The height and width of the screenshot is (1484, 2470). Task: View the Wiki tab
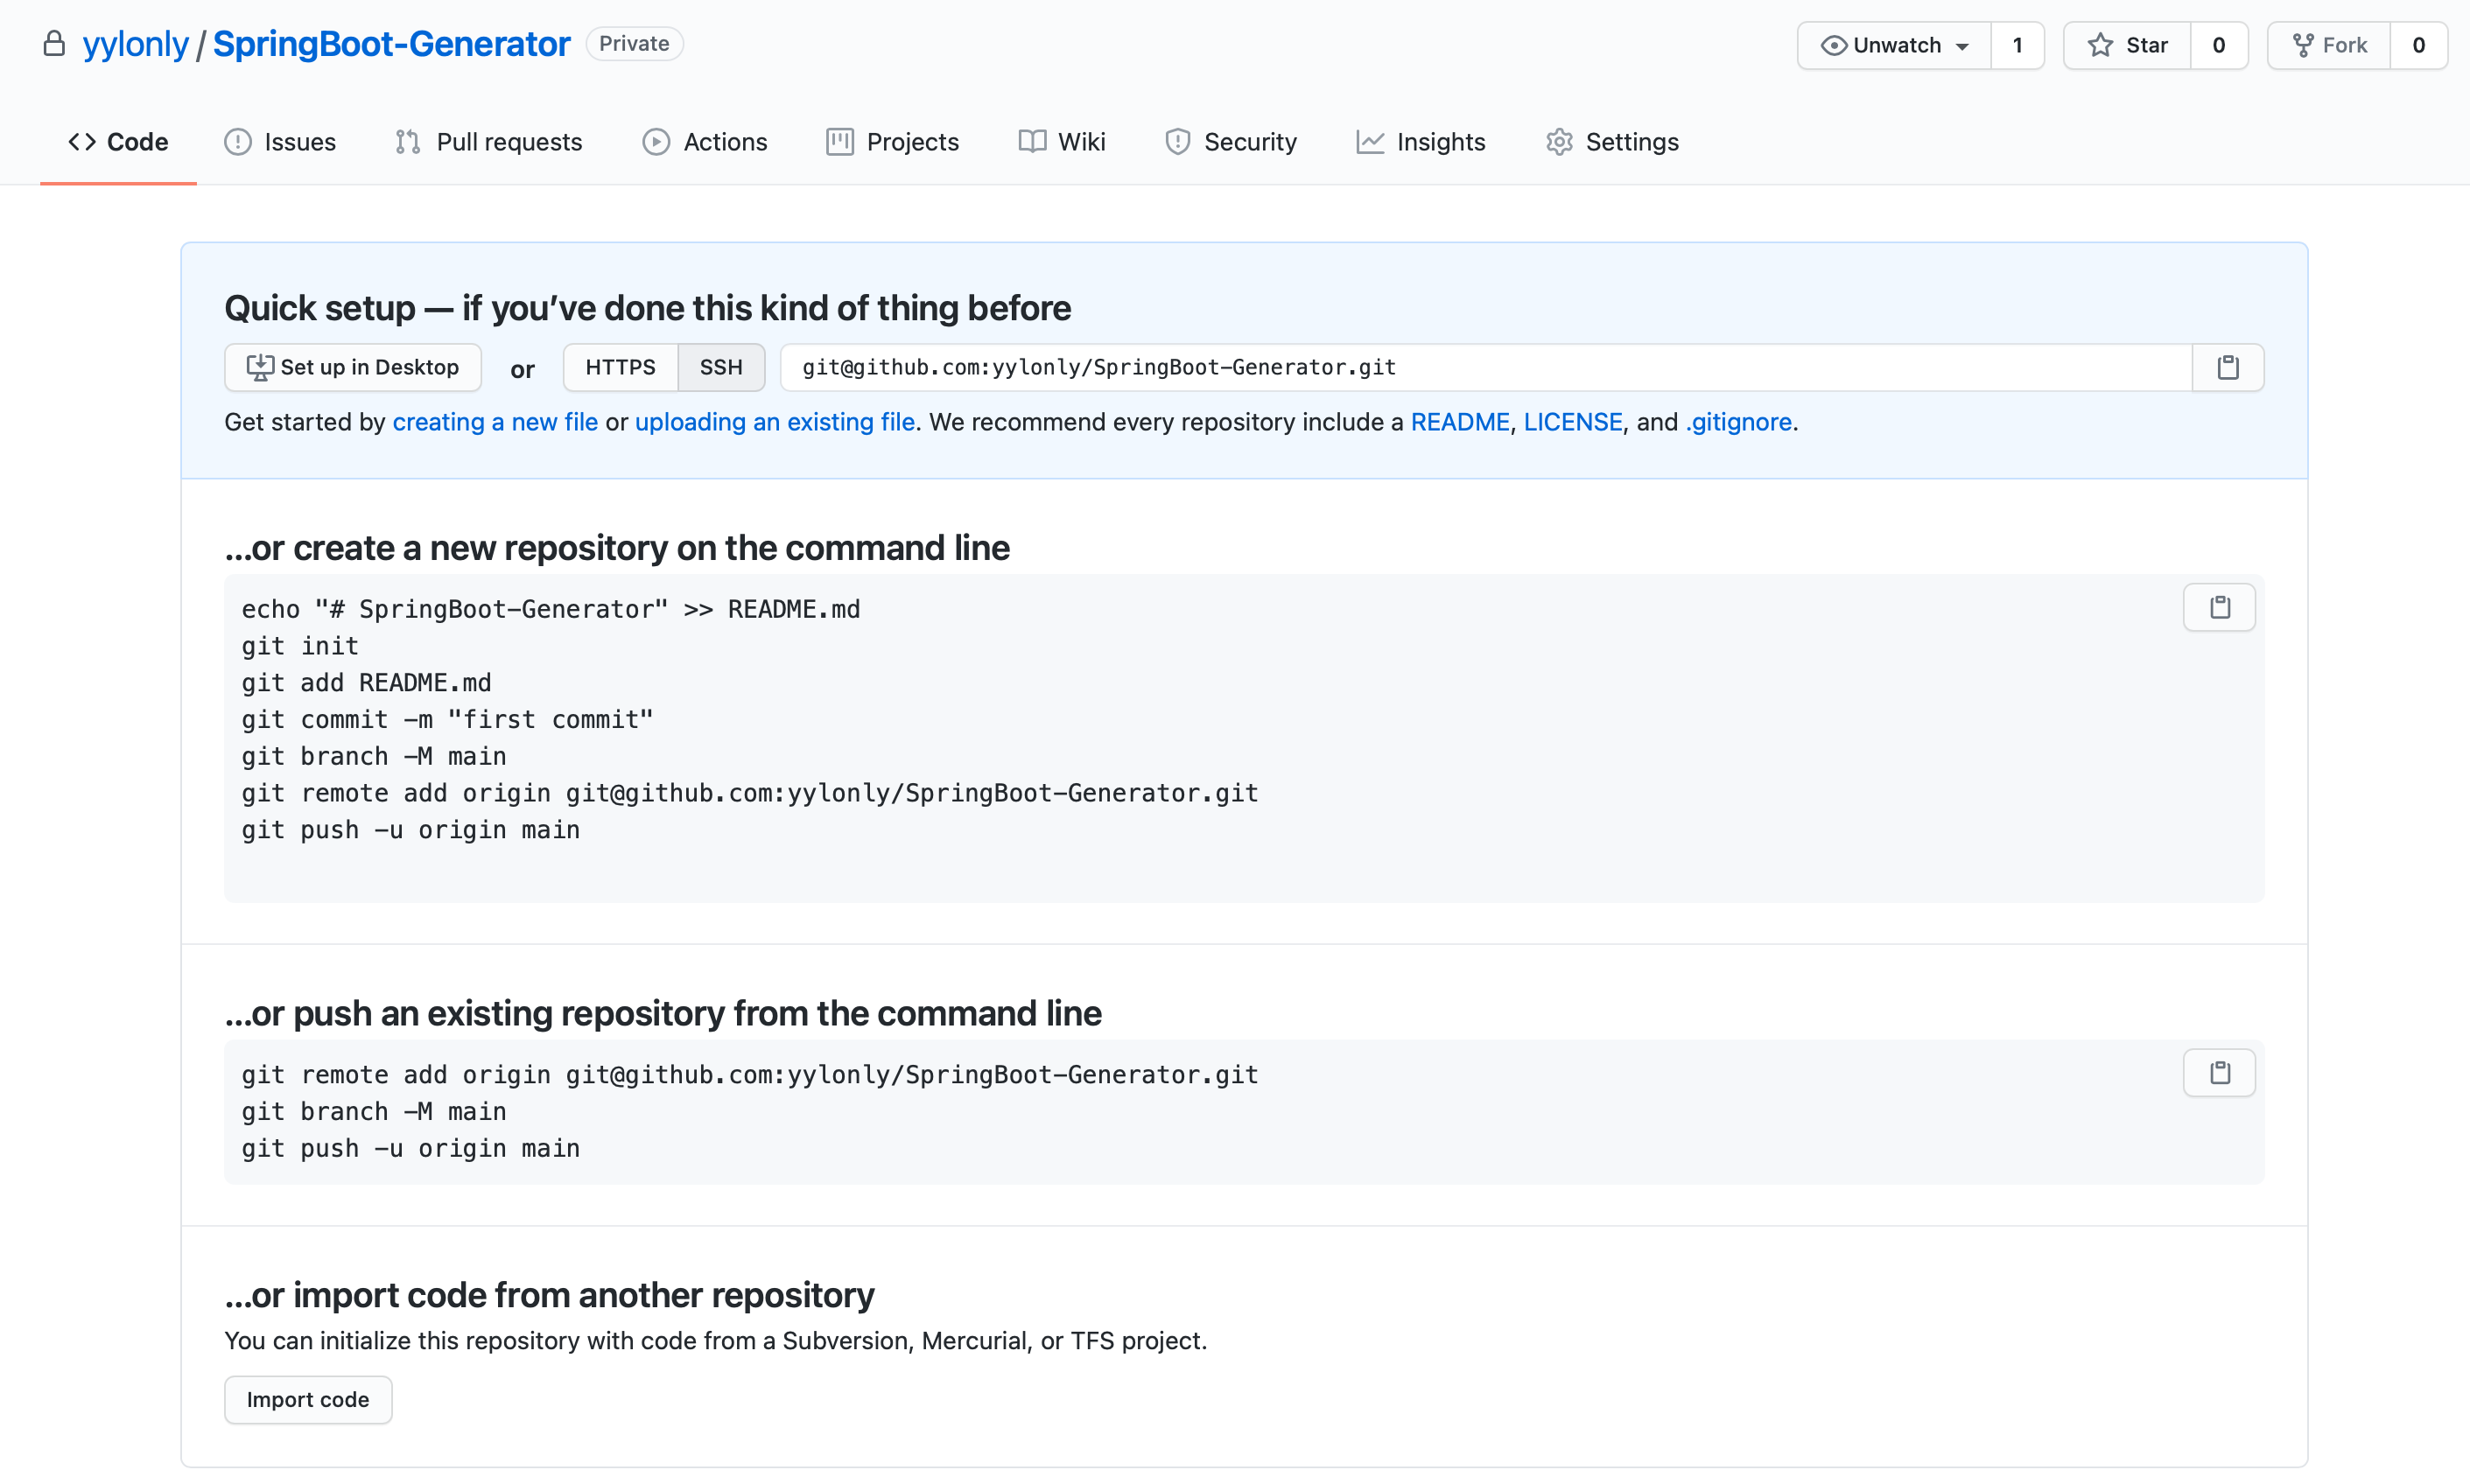click(x=1062, y=142)
